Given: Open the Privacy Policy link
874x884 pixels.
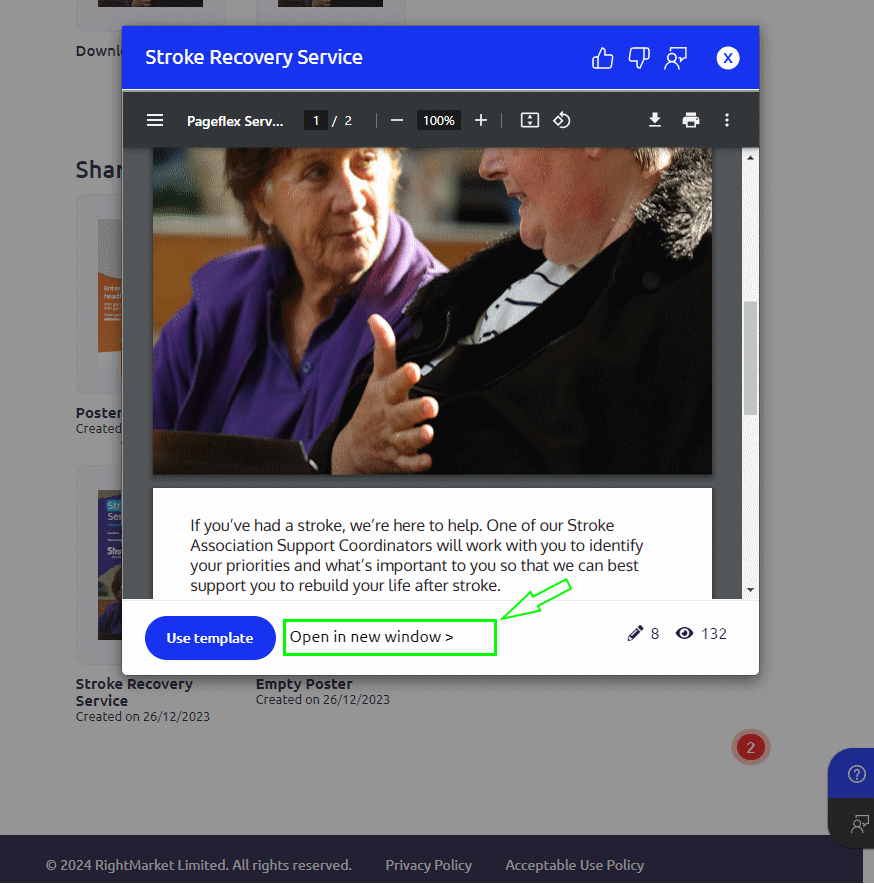Looking at the screenshot, I should click(x=428, y=865).
